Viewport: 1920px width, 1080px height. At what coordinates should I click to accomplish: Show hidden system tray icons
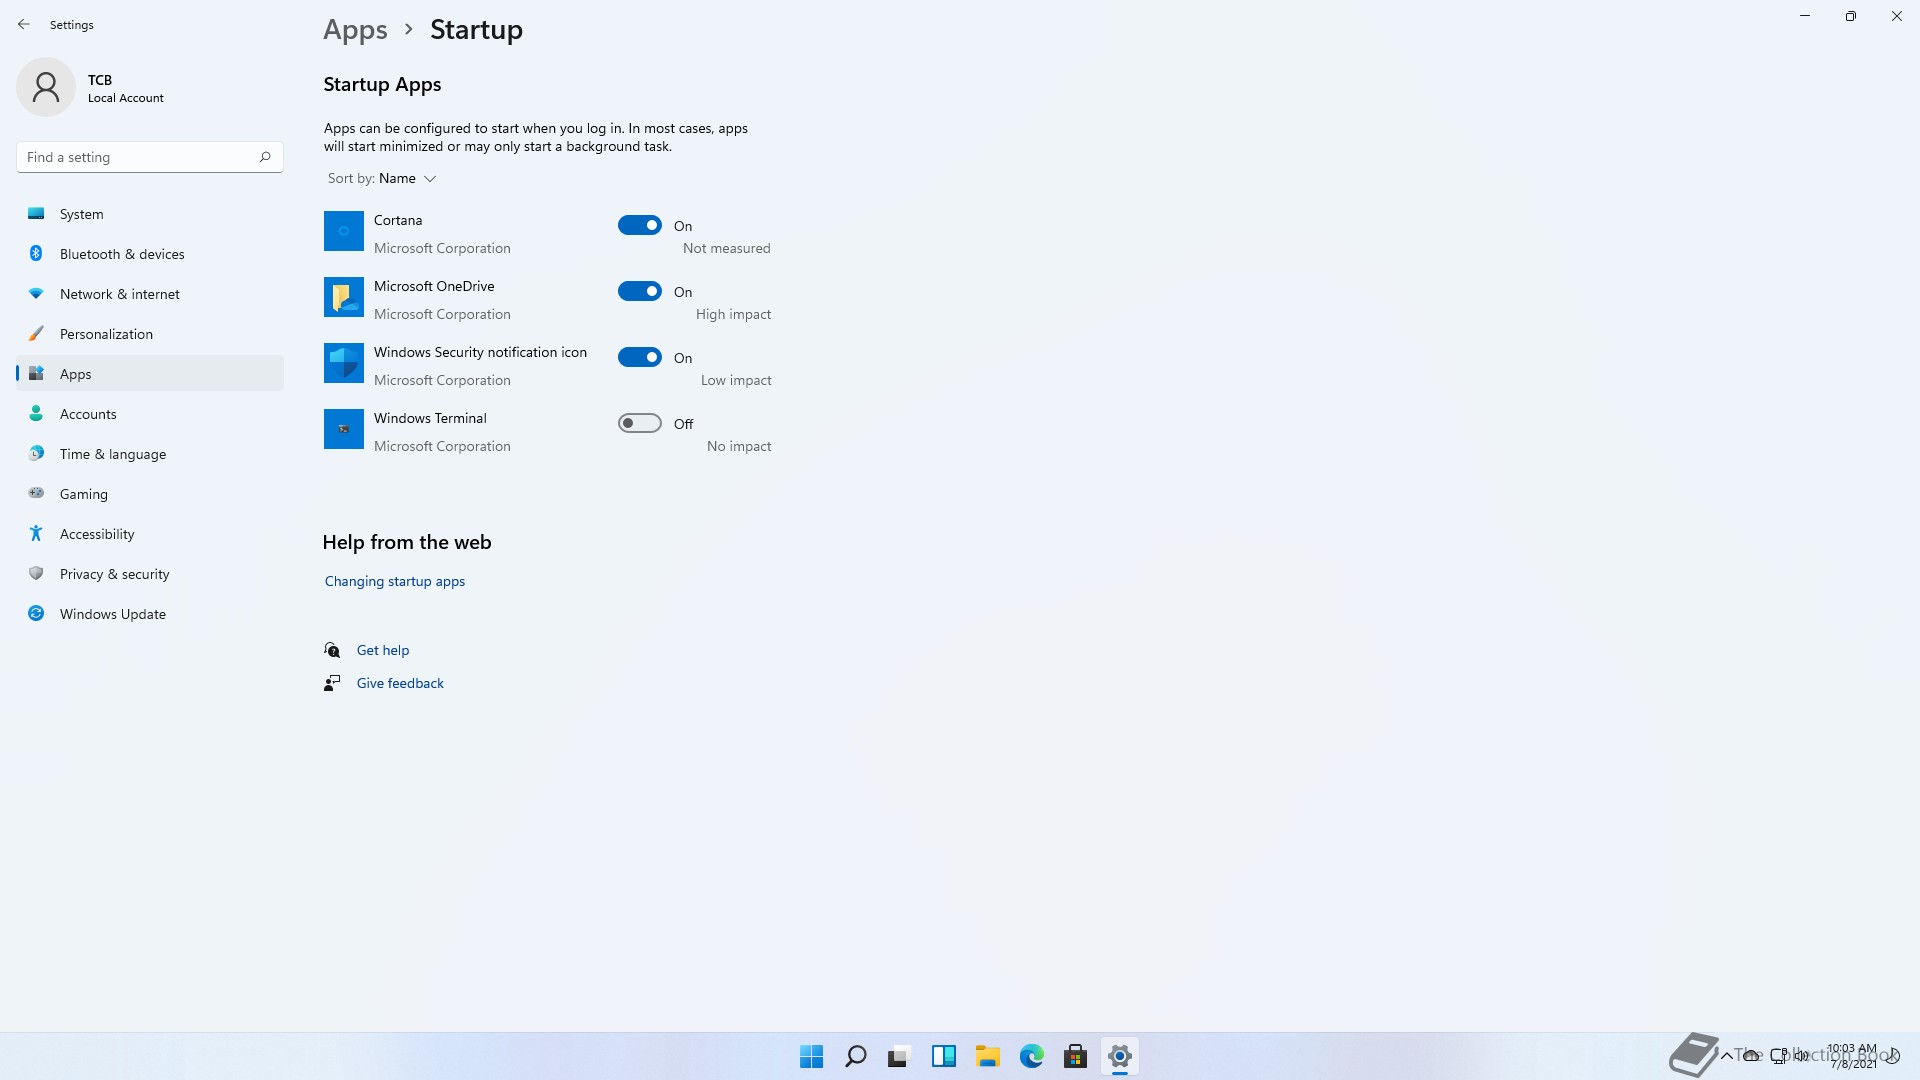(1727, 1055)
